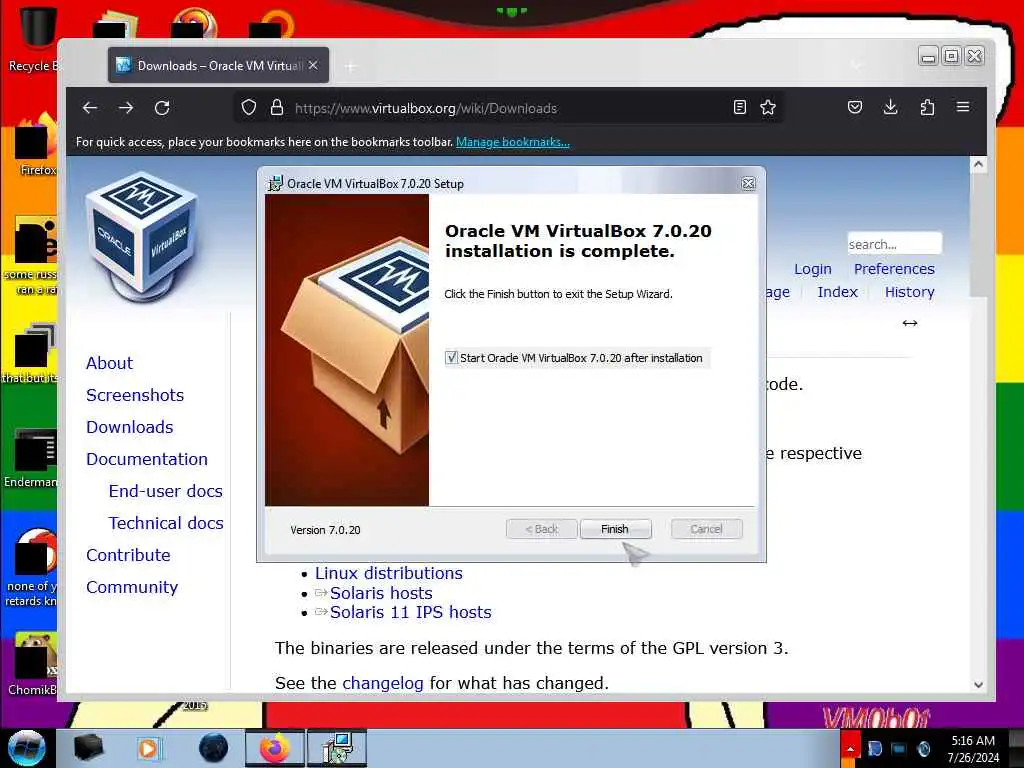1024x768 pixels.
Task: Click the History link
Action: coord(910,292)
